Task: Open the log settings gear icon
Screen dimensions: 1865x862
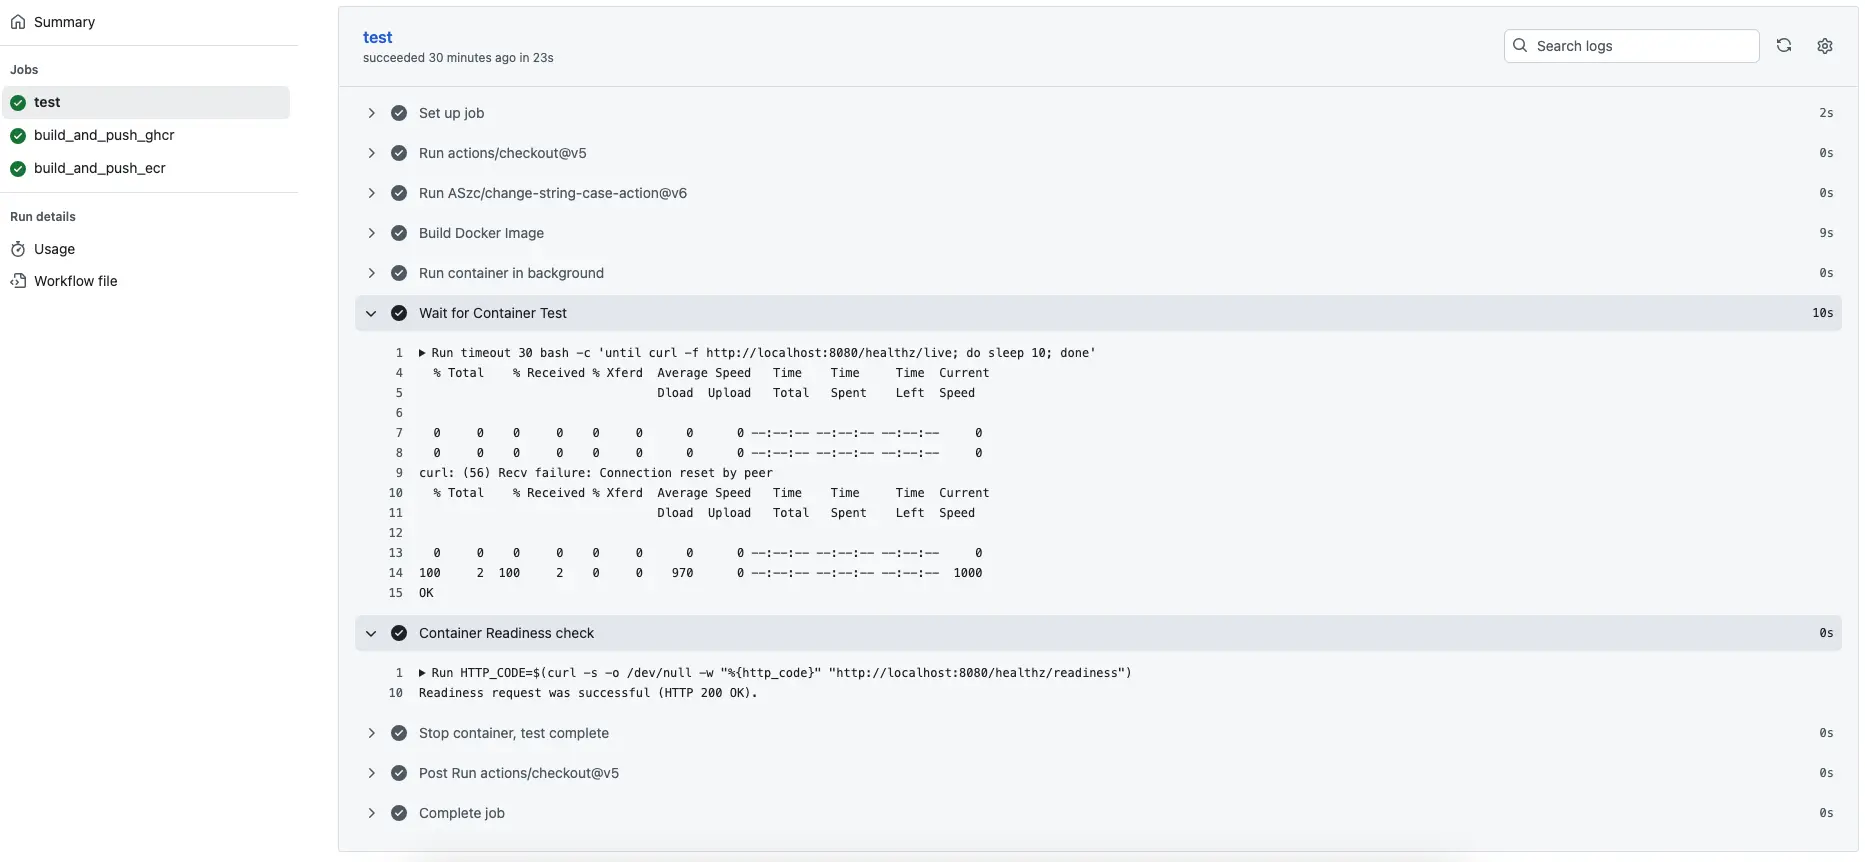Action: pyautogui.click(x=1824, y=46)
